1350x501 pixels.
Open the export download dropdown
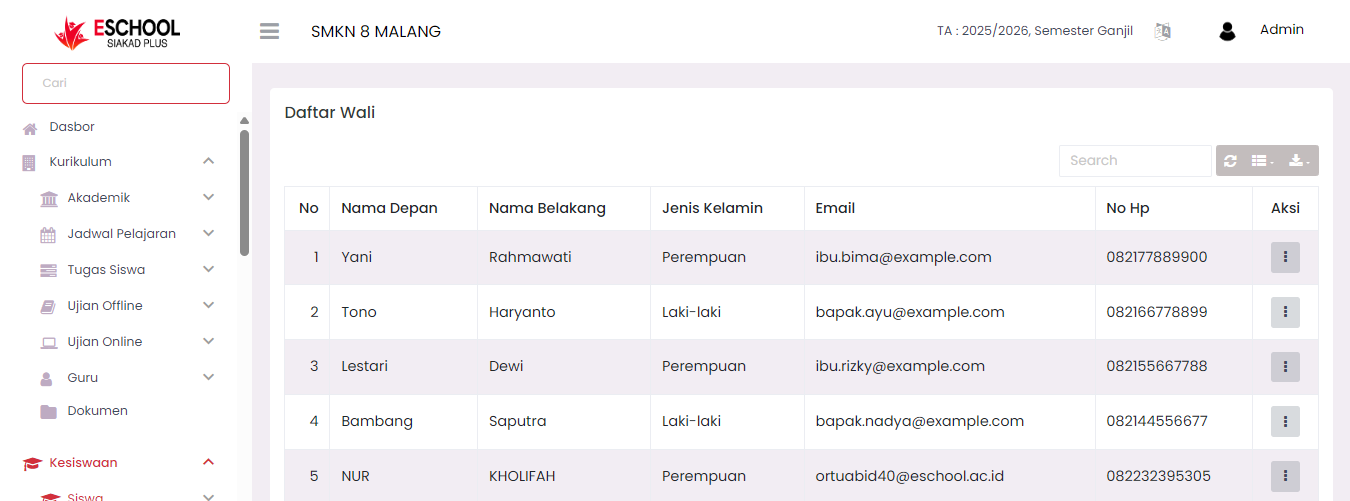pyautogui.click(x=1299, y=161)
